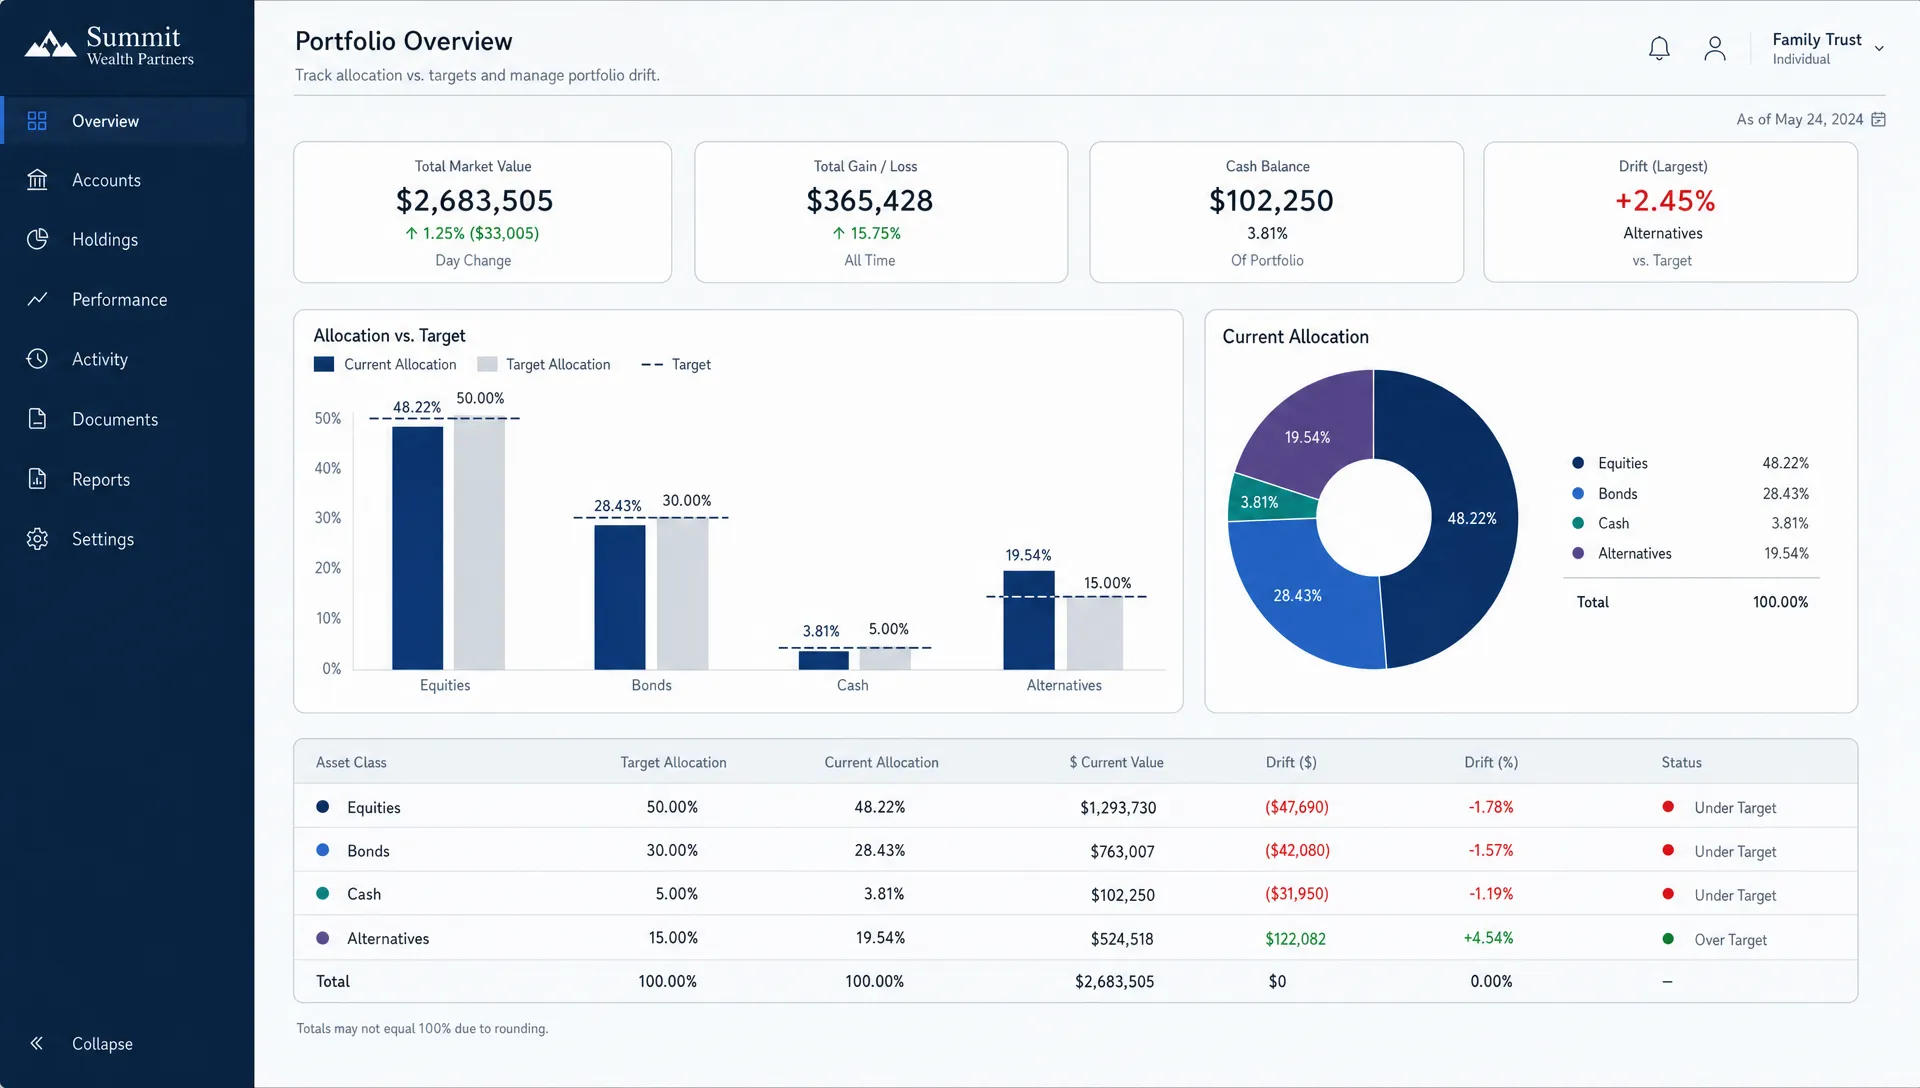The height and width of the screenshot is (1088, 1920).
Task: Go to Accounts in the sidebar
Action: pyautogui.click(x=106, y=180)
